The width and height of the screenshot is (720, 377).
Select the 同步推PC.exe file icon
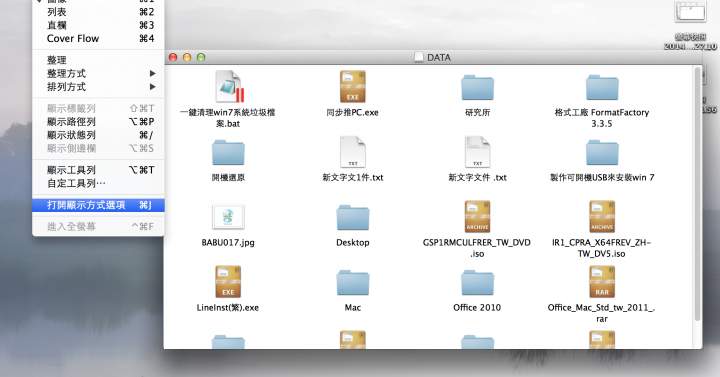pos(353,86)
